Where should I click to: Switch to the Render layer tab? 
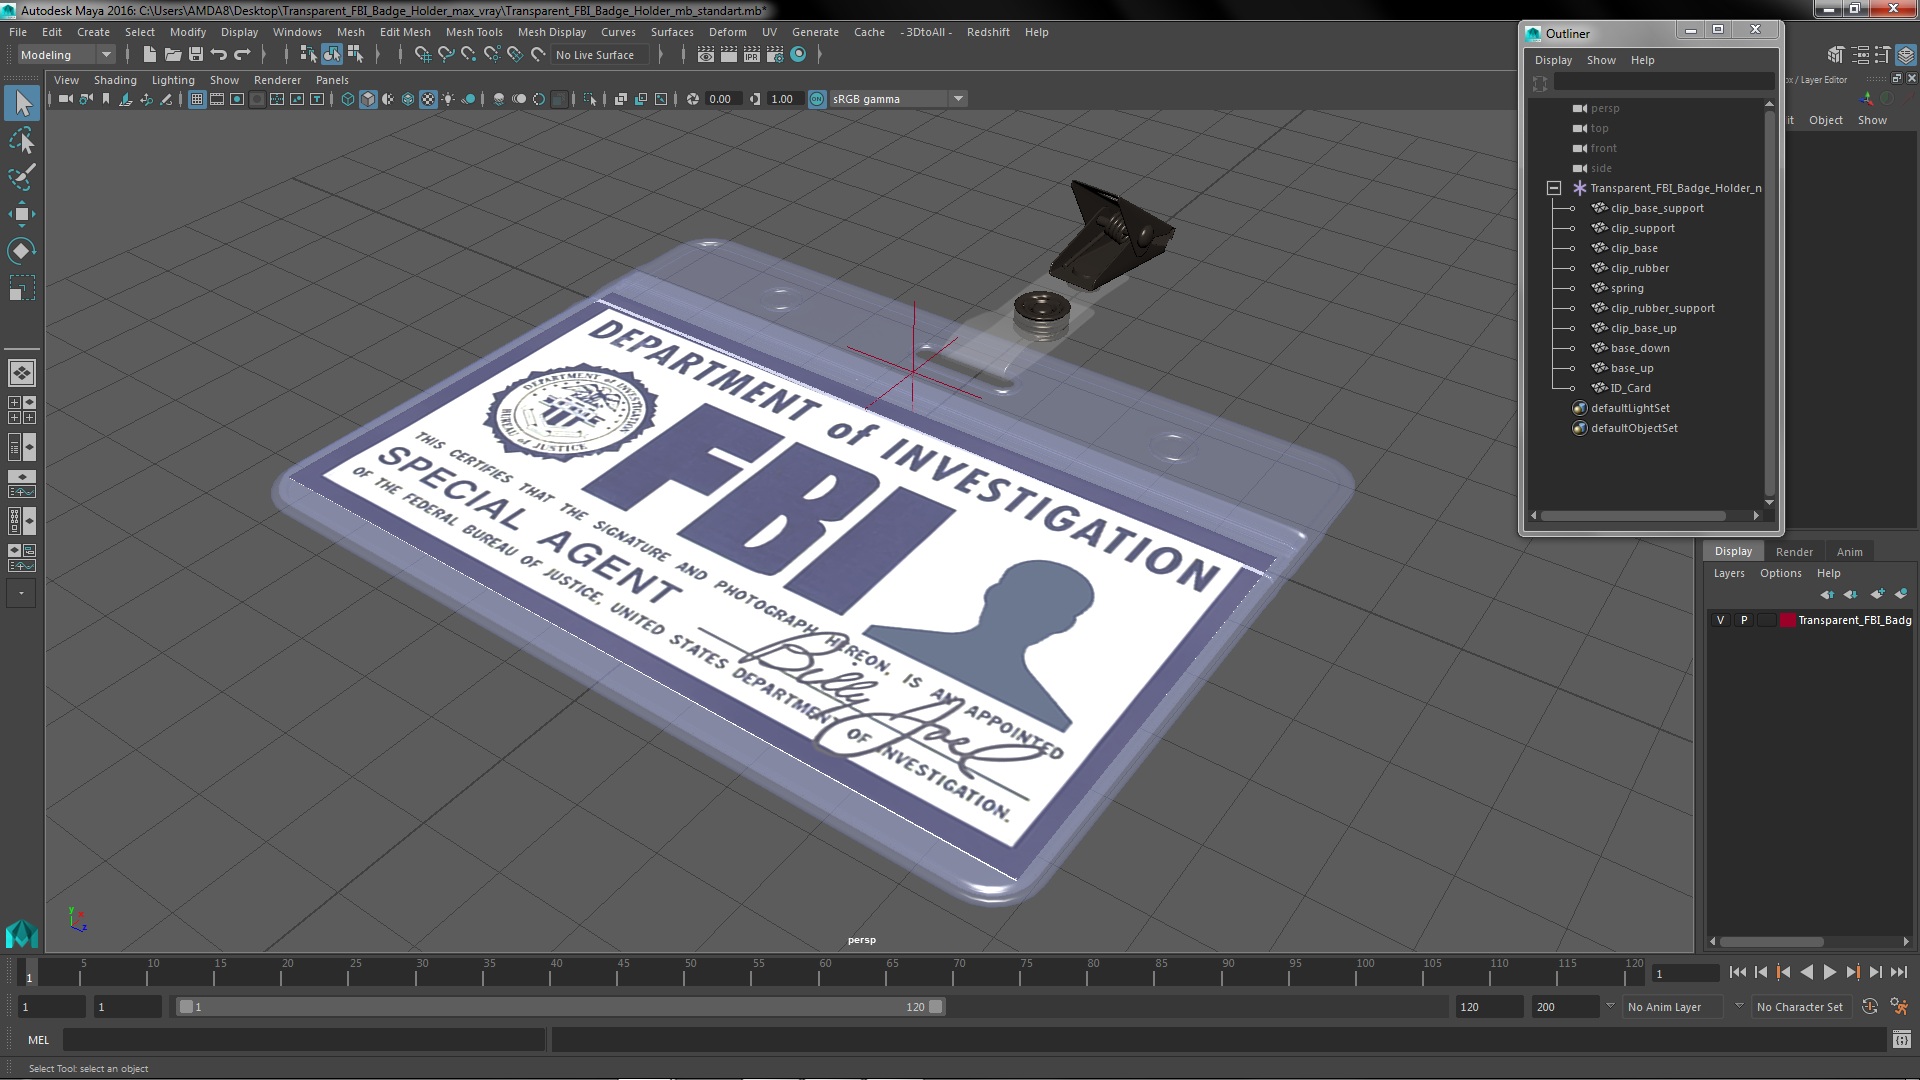tap(1794, 552)
